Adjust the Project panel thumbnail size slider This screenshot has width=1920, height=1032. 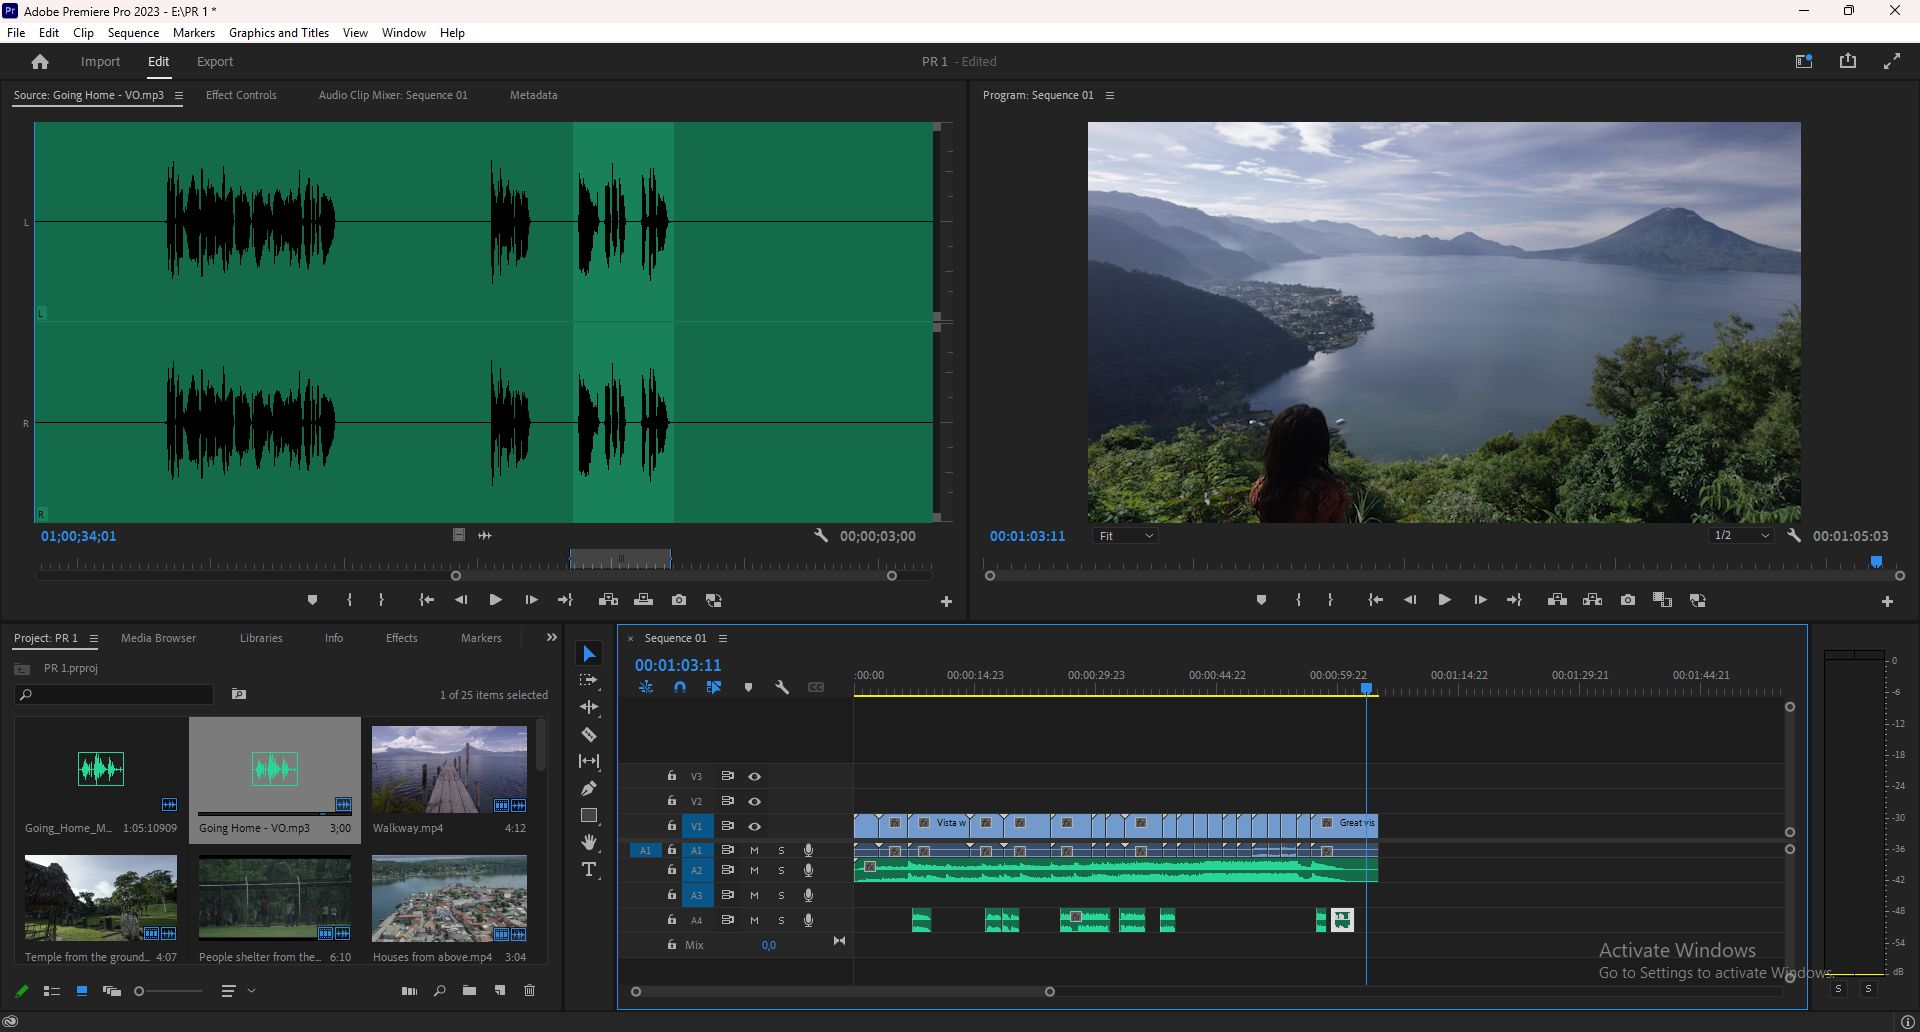(x=168, y=991)
